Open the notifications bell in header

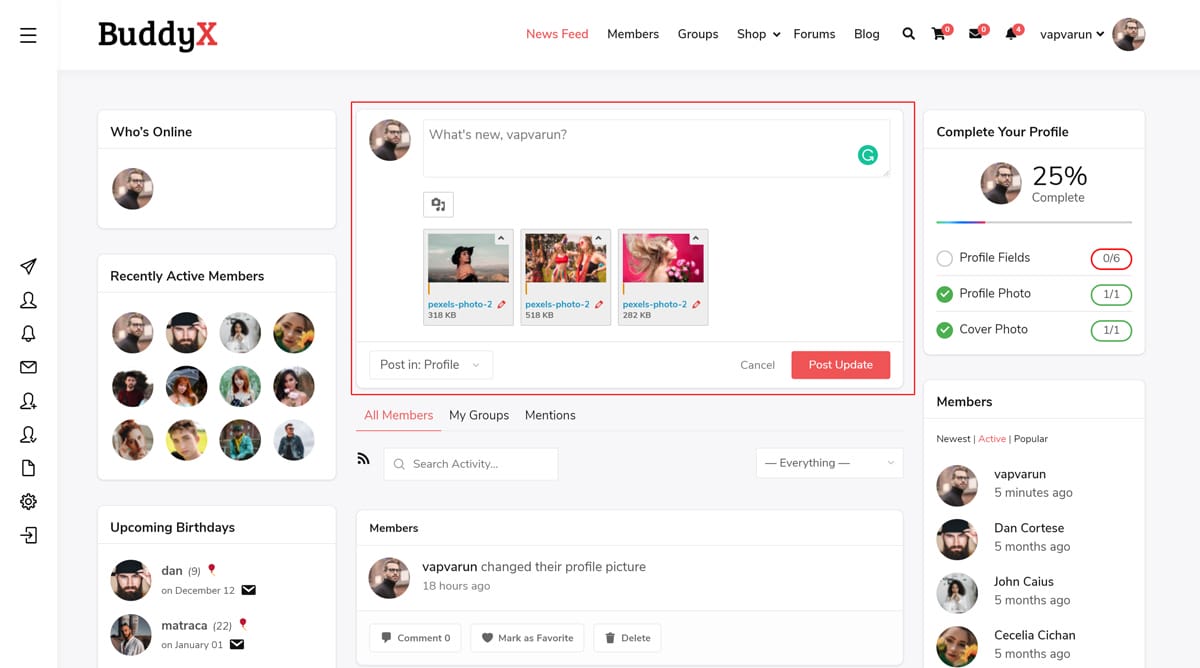click(x=1011, y=34)
